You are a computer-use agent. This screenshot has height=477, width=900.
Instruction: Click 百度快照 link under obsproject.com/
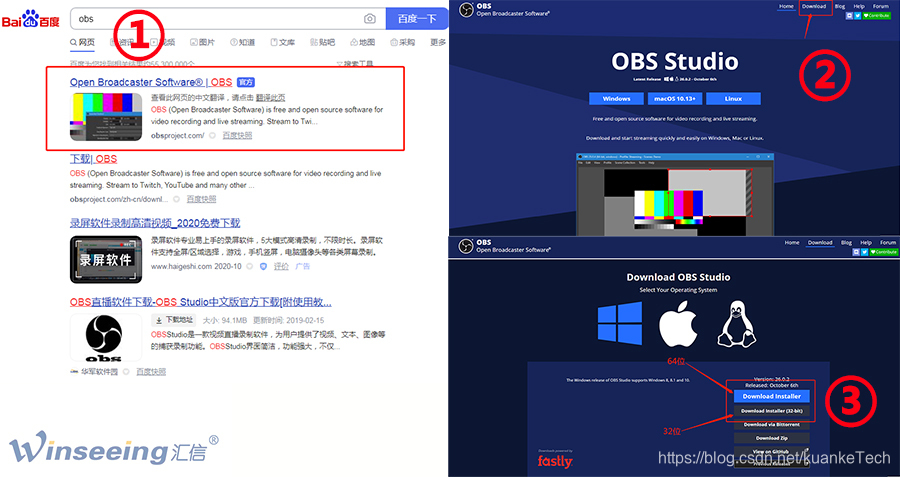pos(237,135)
